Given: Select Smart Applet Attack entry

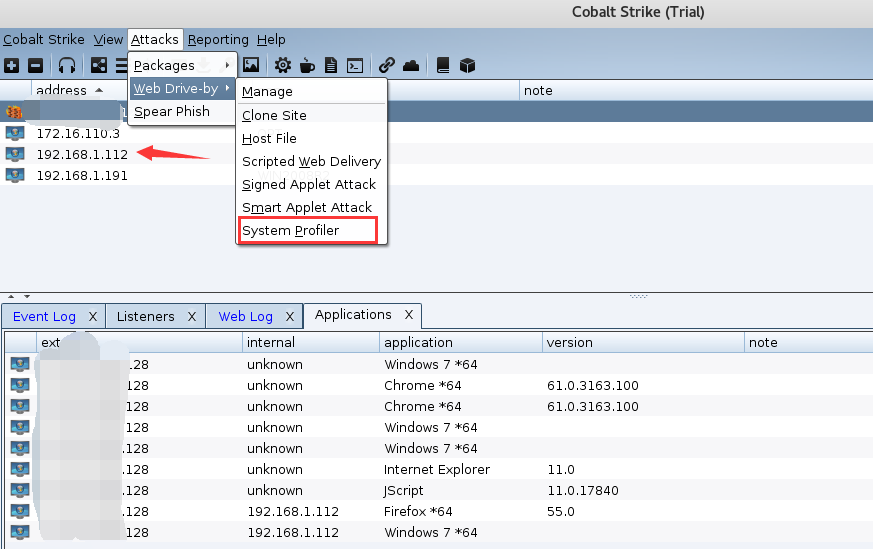Looking at the screenshot, I should 312,207.
